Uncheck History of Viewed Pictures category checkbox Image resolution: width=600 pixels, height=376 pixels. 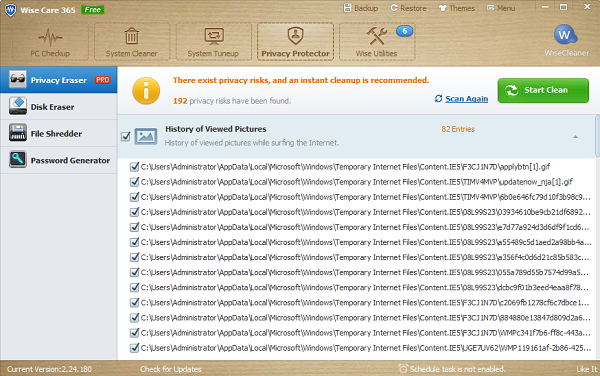coord(126,136)
